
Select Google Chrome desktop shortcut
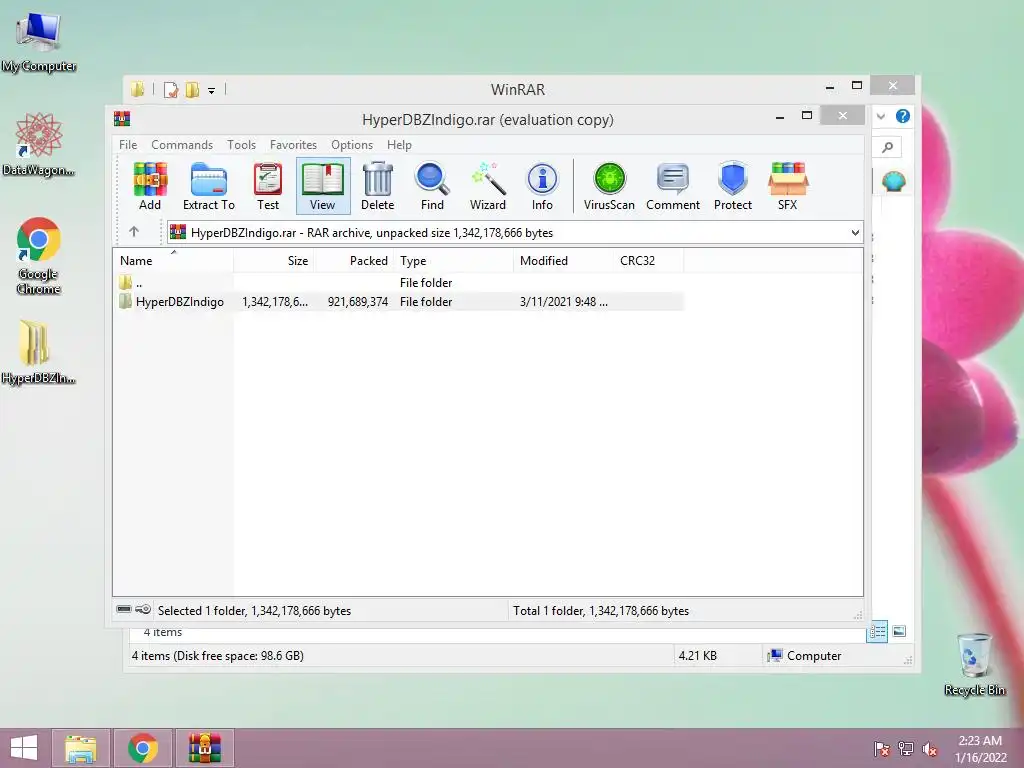click(x=39, y=256)
